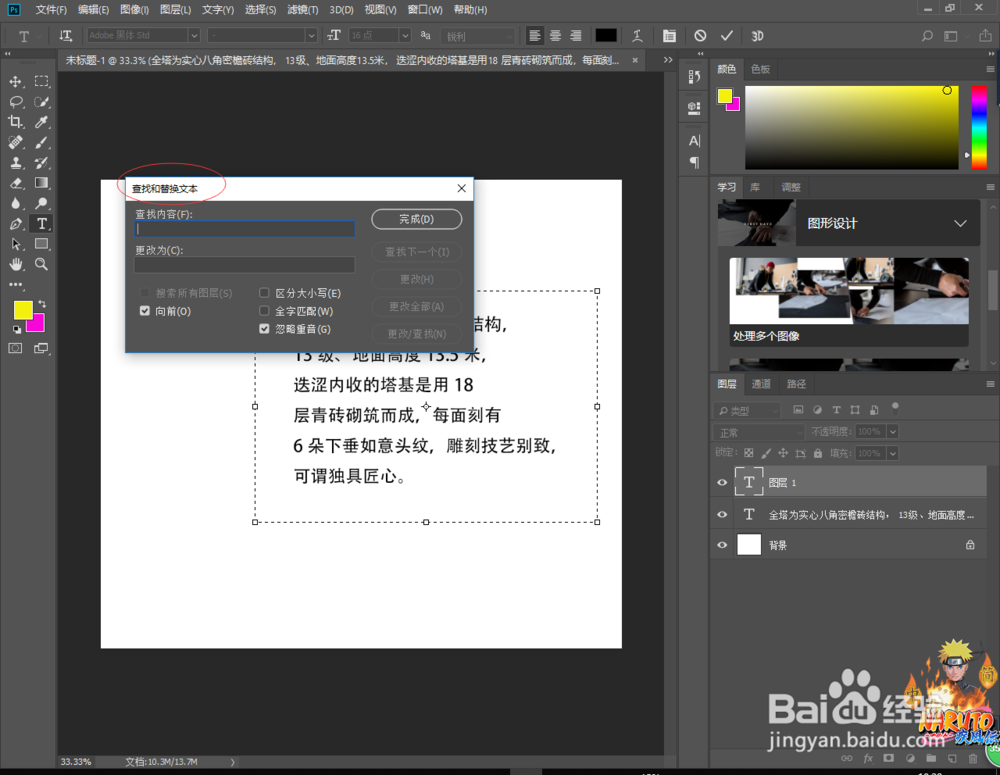The width and height of the screenshot is (1000, 775).
Task: Uncheck 忽略重音(G) option
Action: pos(264,328)
